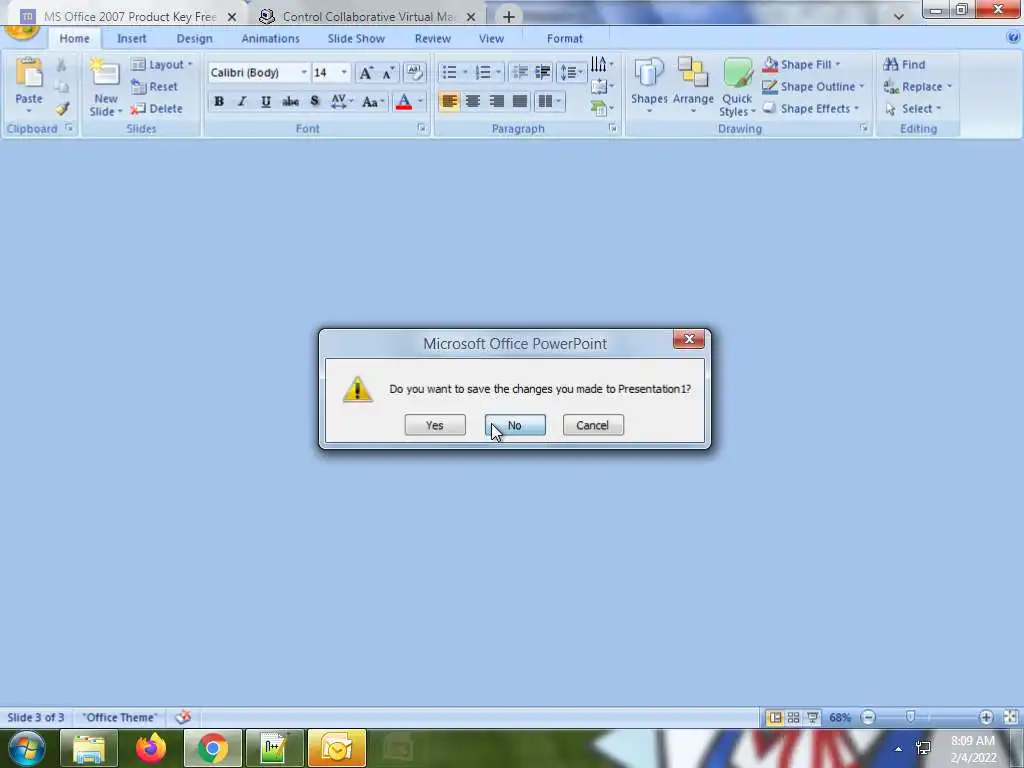Open the Layout dropdown
Viewport: 1024px width, 768px height.
click(162, 65)
